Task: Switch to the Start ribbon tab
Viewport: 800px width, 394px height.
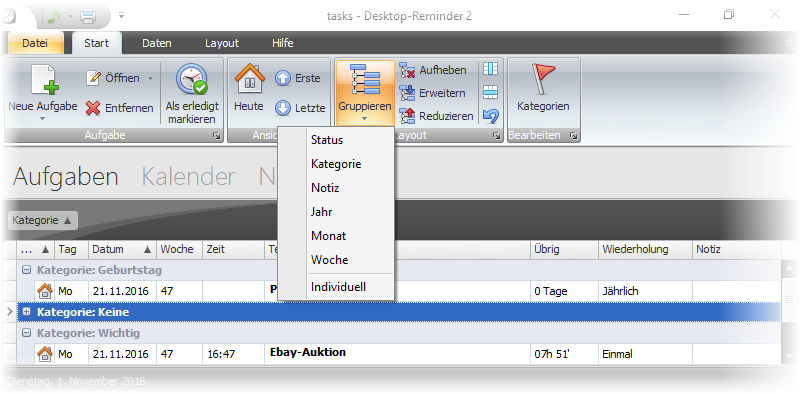Action: point(96,43)
